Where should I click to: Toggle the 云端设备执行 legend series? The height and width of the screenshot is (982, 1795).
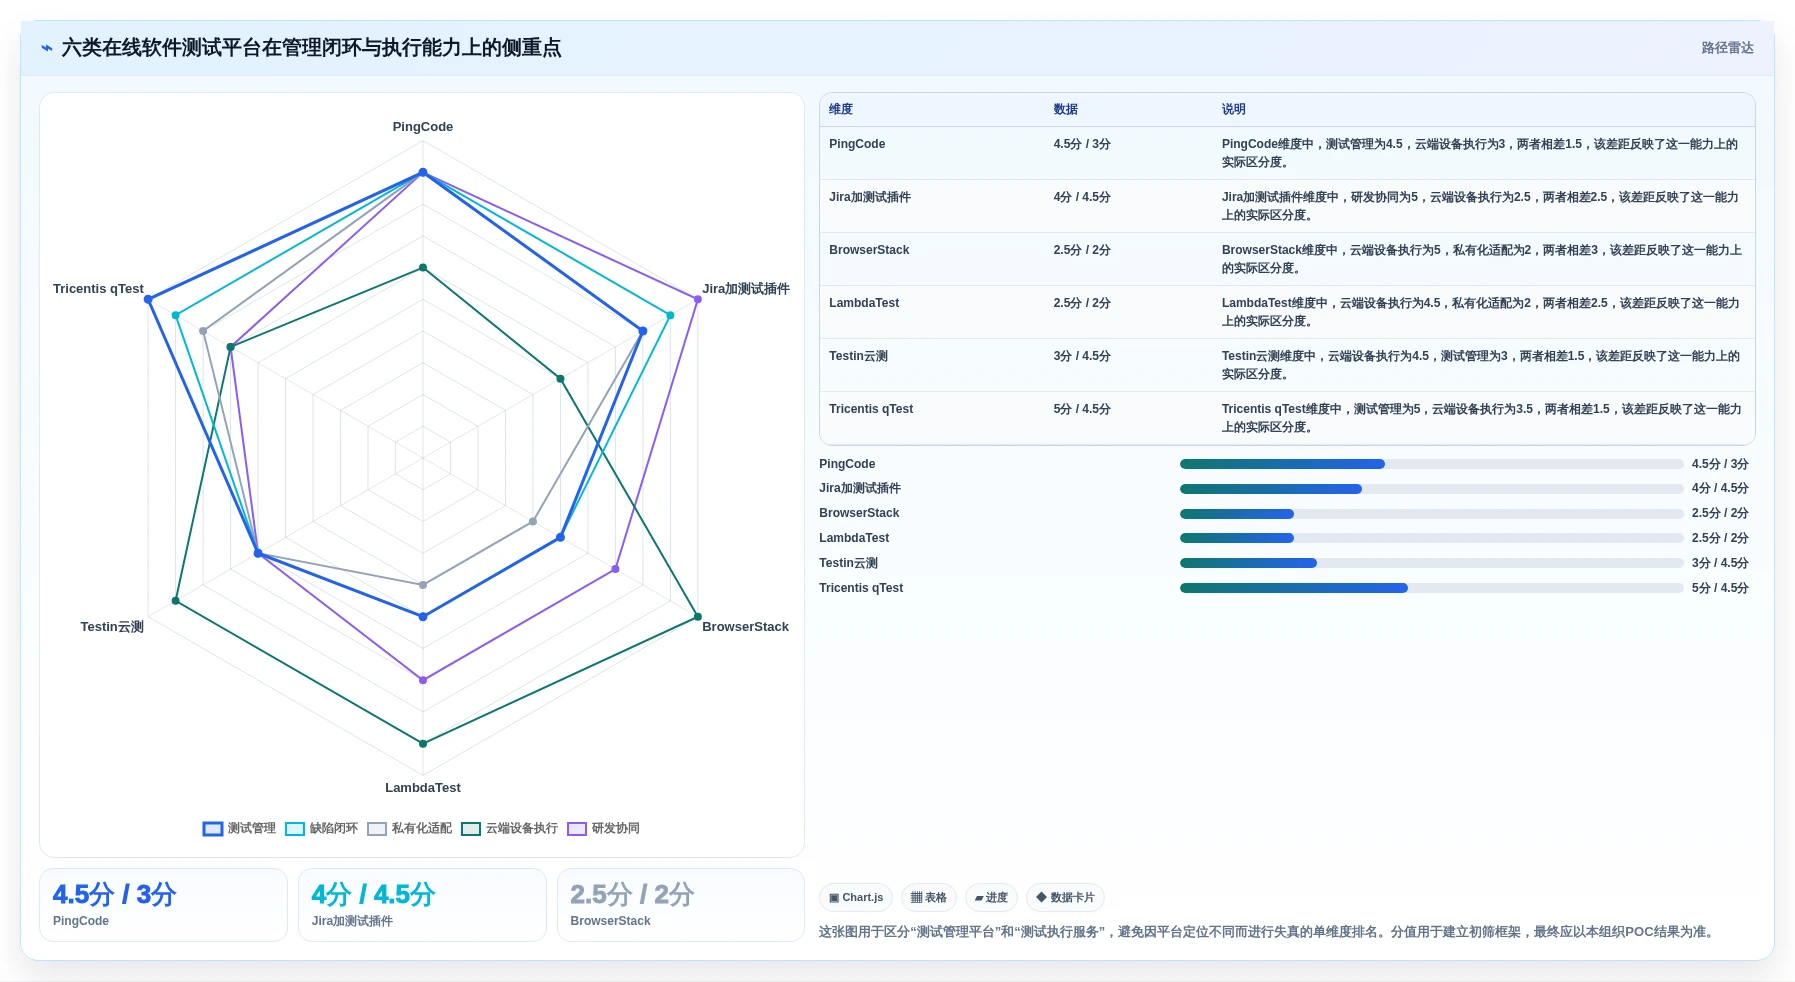click(x=509, y=828)
